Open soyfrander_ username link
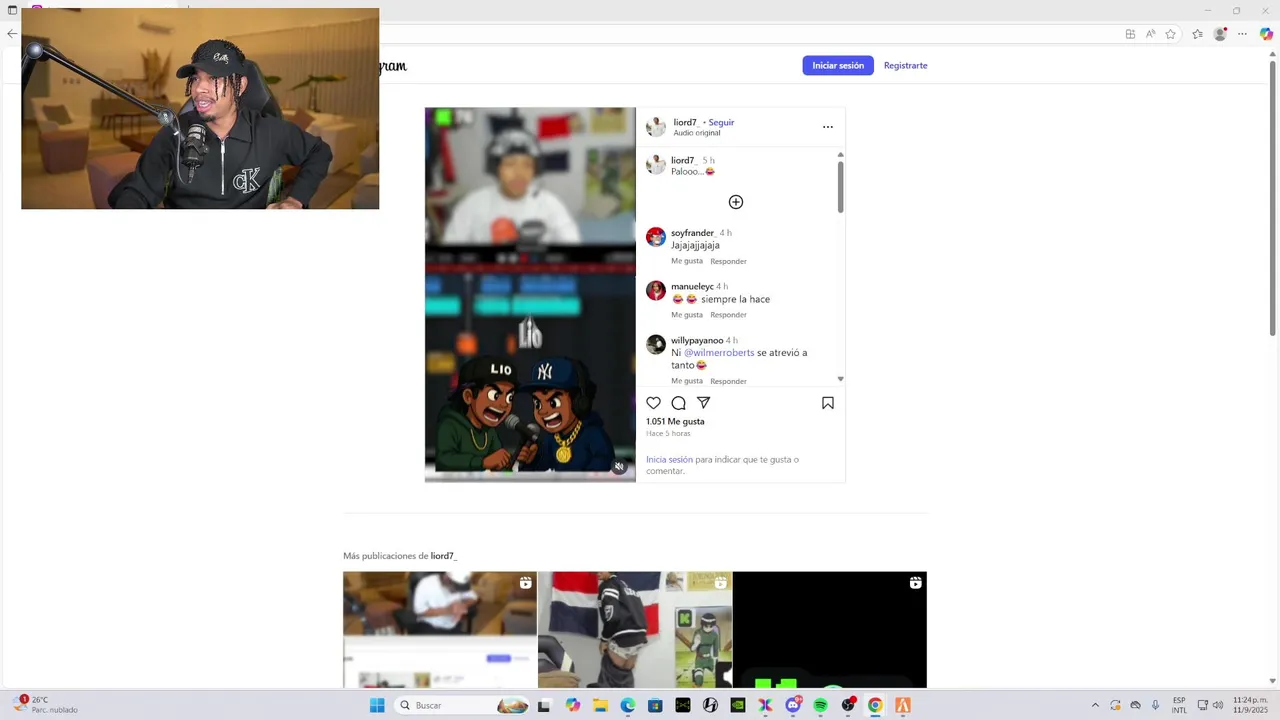 click(x=693, y=233)
